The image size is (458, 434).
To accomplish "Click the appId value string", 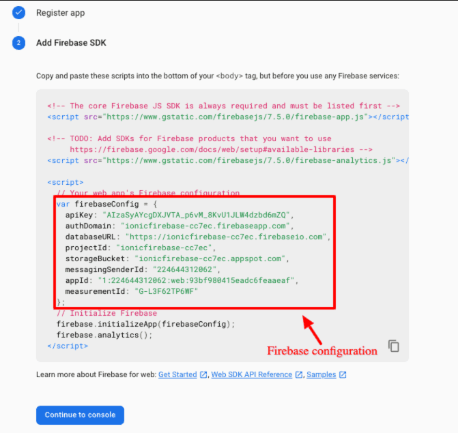I will click(196, 280).
